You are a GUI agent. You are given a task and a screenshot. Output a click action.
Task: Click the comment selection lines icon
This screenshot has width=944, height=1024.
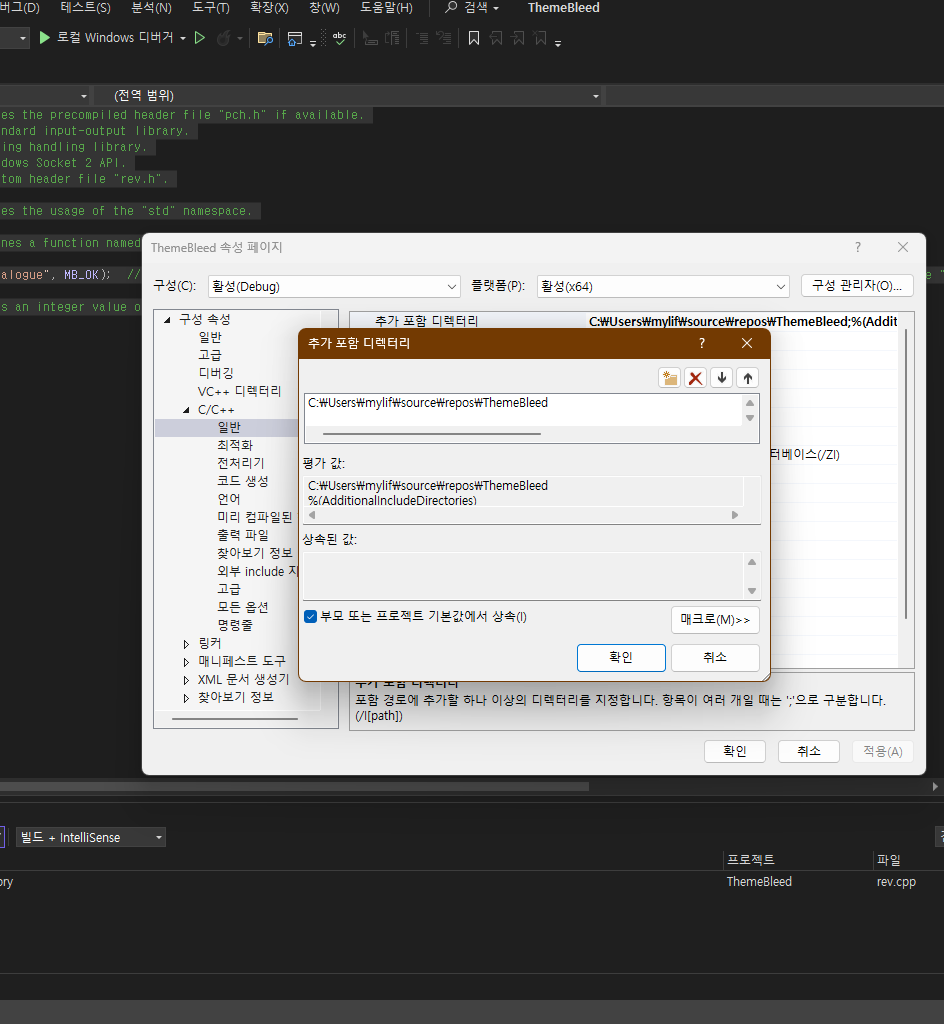pos(422,39)
